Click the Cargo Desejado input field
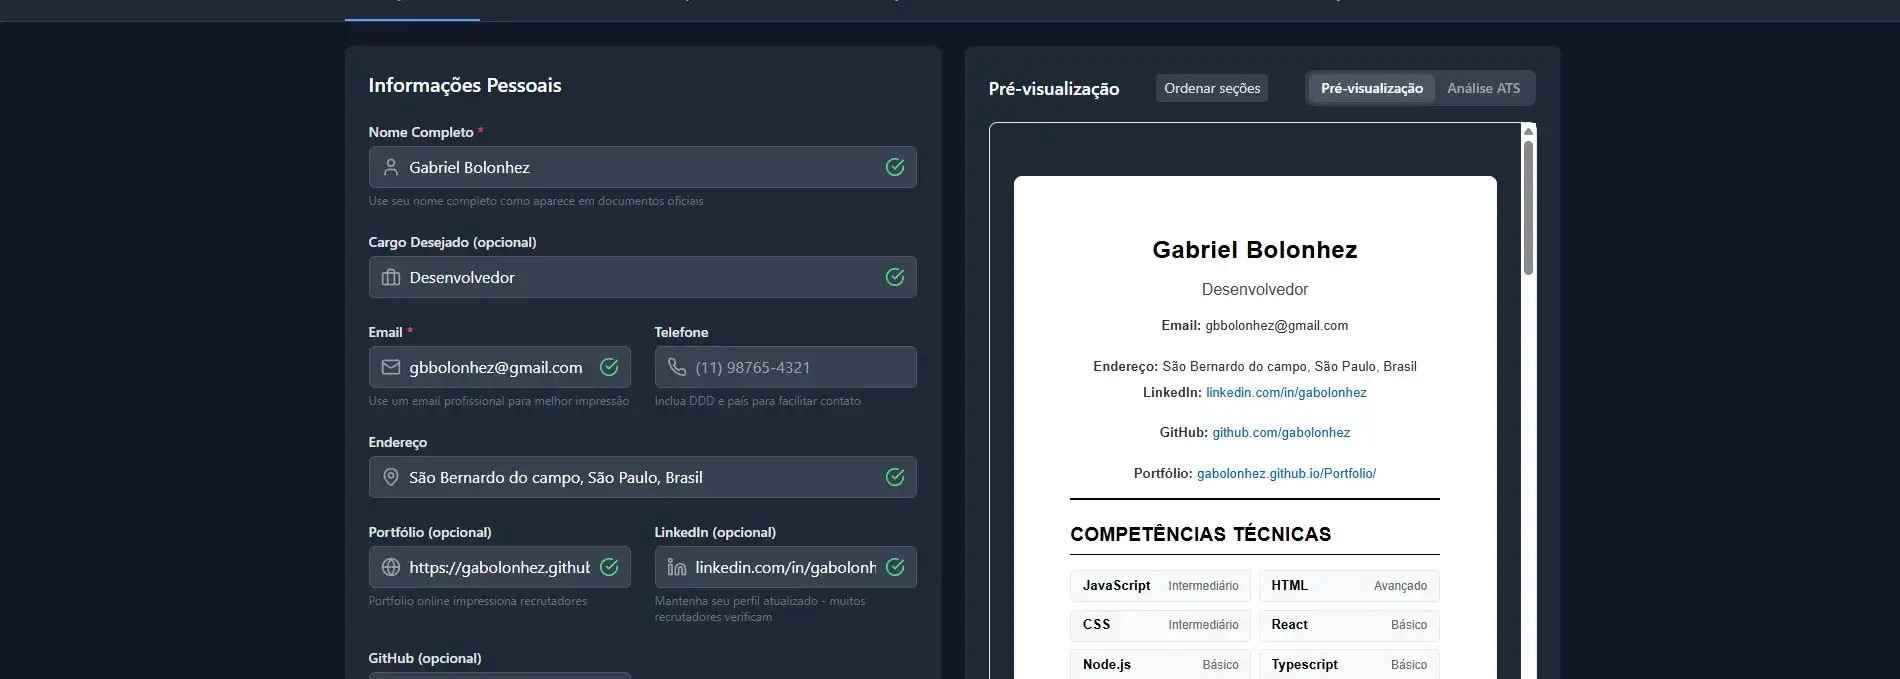This screenshot has height=679, width=1900. [x=640, y=277]
